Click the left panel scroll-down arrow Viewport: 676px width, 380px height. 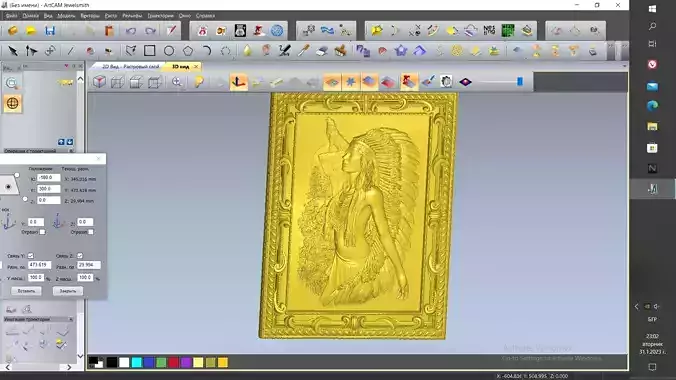(80, 356)
